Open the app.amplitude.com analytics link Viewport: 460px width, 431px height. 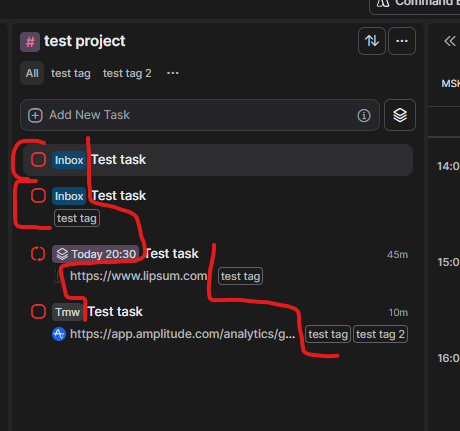(x=182, y=334)
